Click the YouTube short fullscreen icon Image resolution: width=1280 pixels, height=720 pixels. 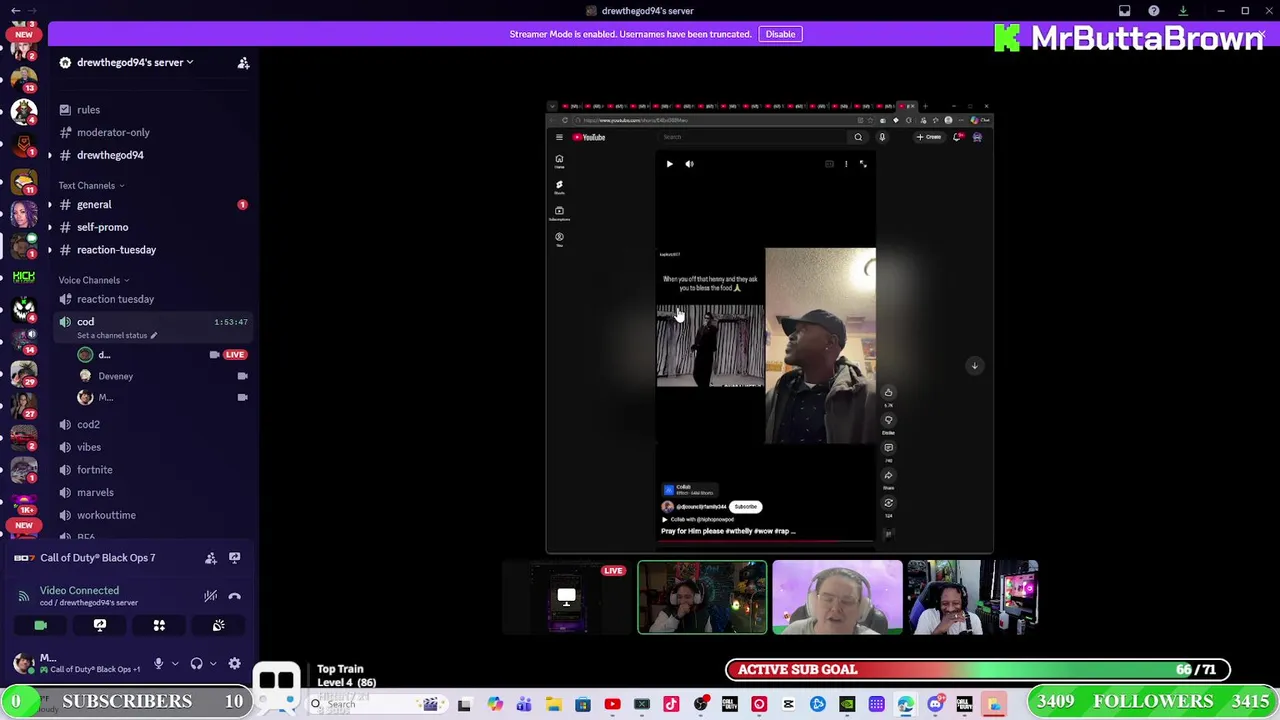click(x=863, y=164)
